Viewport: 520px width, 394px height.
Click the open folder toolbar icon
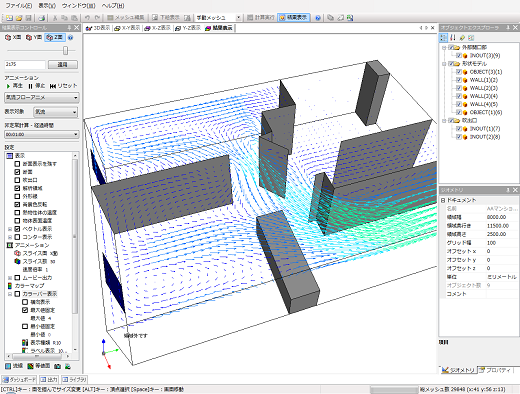19,18
